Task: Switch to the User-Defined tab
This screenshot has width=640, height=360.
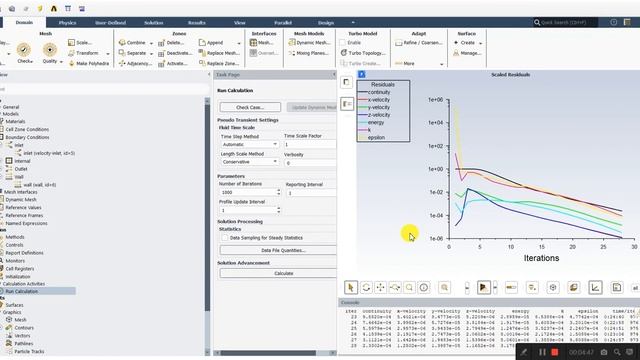Action: coord(110,23)
